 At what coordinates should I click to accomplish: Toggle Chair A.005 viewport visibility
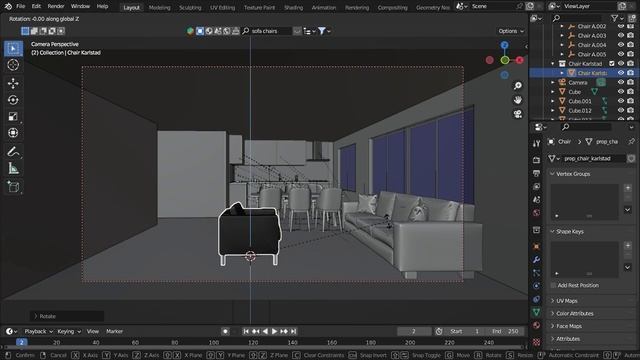click(x=621, y=54)
